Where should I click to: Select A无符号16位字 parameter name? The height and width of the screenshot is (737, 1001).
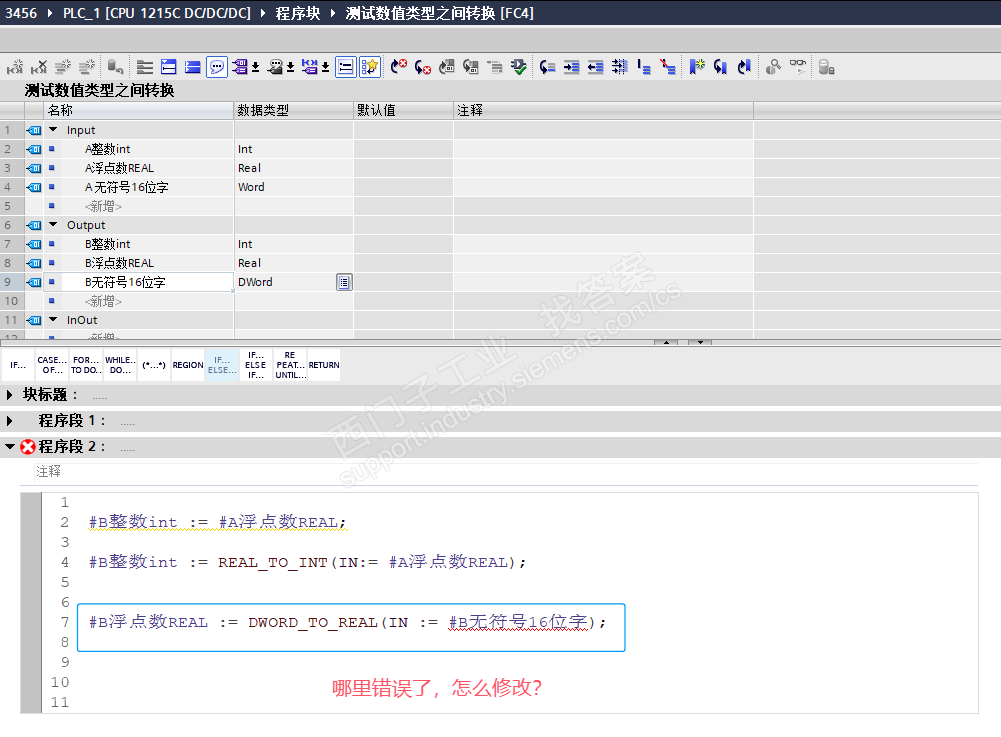click(126, 187)
